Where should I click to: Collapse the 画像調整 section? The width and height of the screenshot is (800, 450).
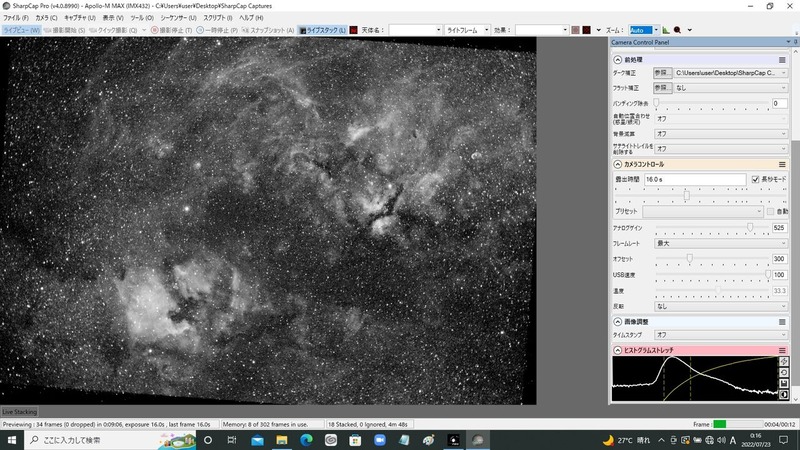pos(617,322)
